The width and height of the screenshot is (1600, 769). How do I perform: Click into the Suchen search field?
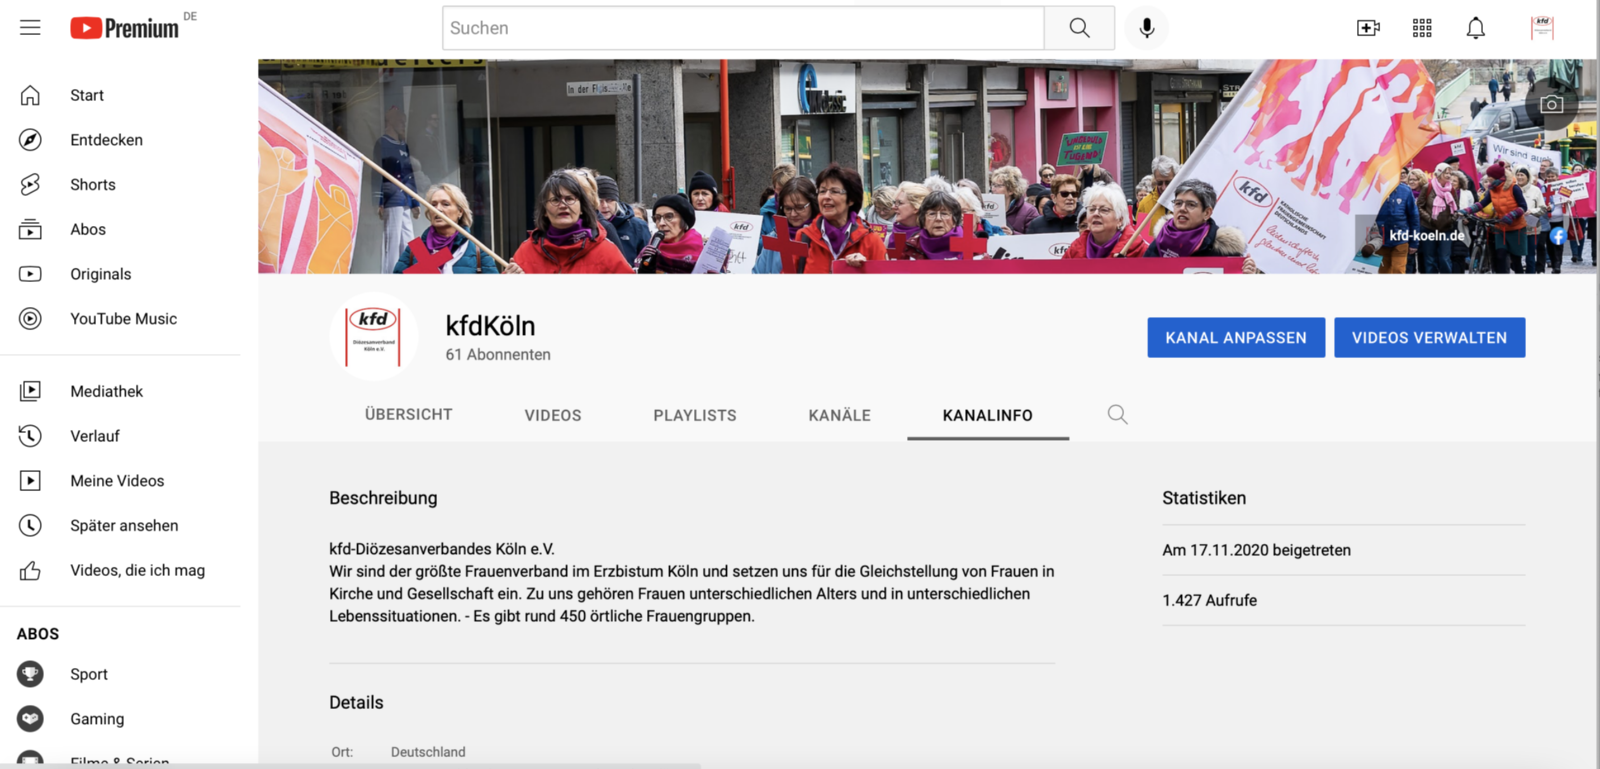pyautogui.click(x=743, y=28)
